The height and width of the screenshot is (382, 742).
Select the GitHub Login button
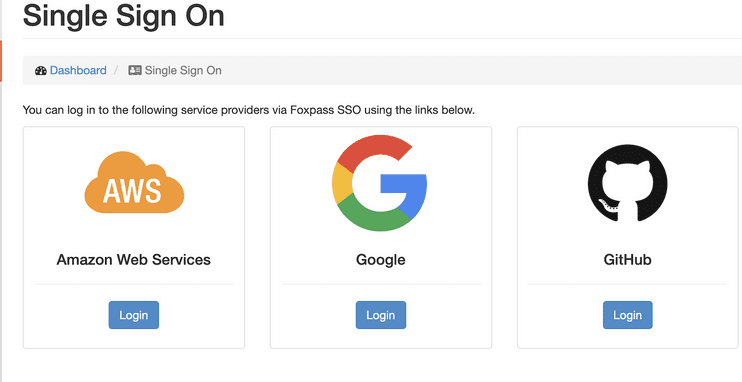click(x=627, y=315)
